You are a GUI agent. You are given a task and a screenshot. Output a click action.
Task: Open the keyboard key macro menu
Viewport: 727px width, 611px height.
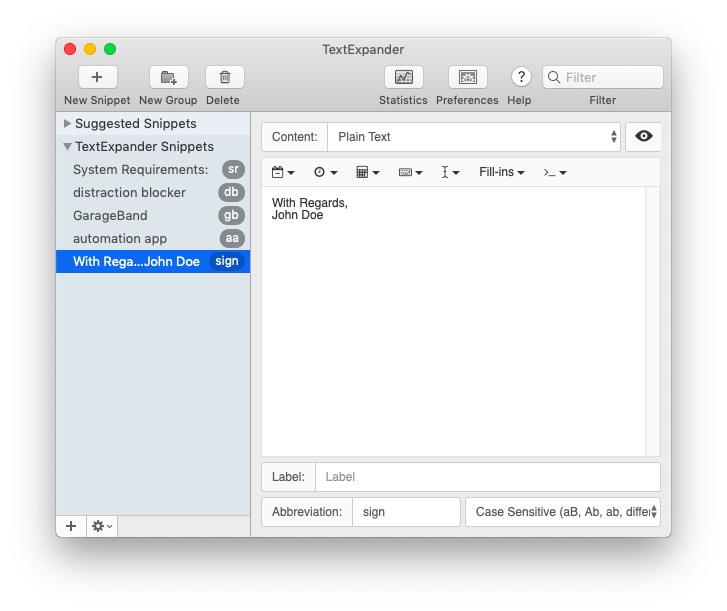410,172
